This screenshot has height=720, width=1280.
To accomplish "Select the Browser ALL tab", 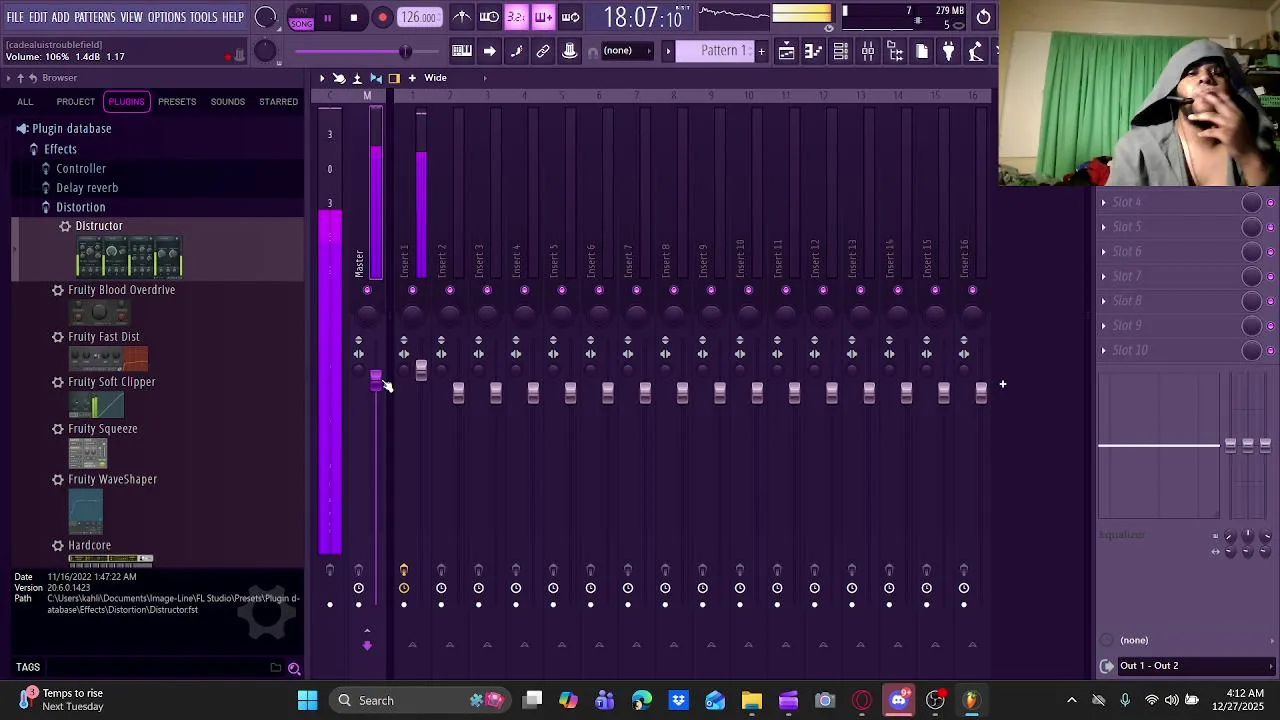I will coord(25,101).
